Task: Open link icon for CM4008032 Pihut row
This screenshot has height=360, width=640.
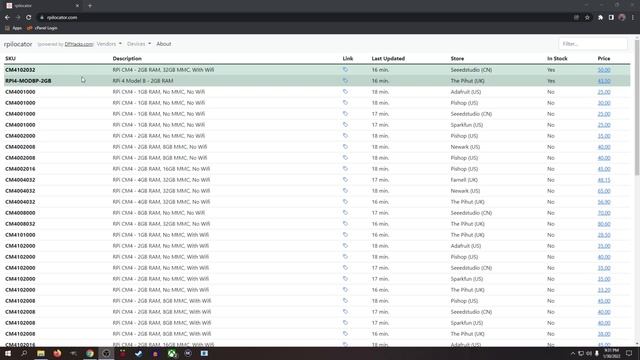Action: (345, 224)
